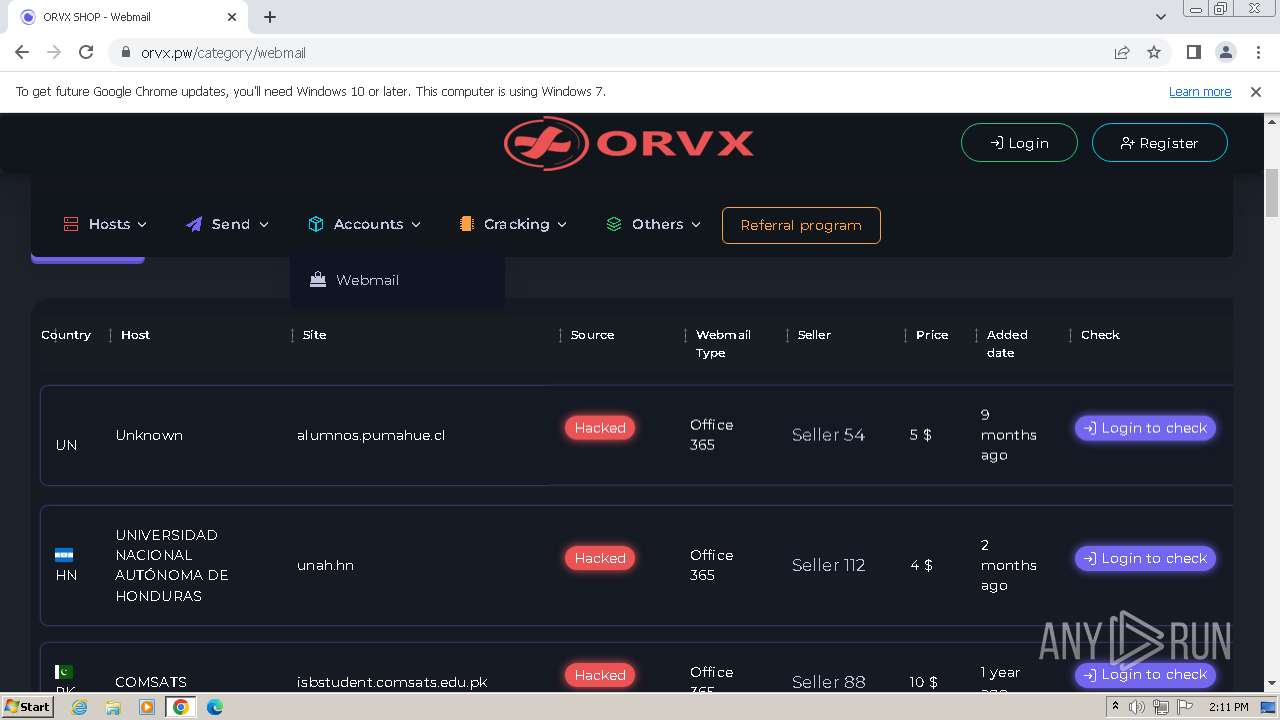Viewport: 1280px width, 720px height.
Task: Click Hacked badge for unah.hn
Action: click(600, 558)
